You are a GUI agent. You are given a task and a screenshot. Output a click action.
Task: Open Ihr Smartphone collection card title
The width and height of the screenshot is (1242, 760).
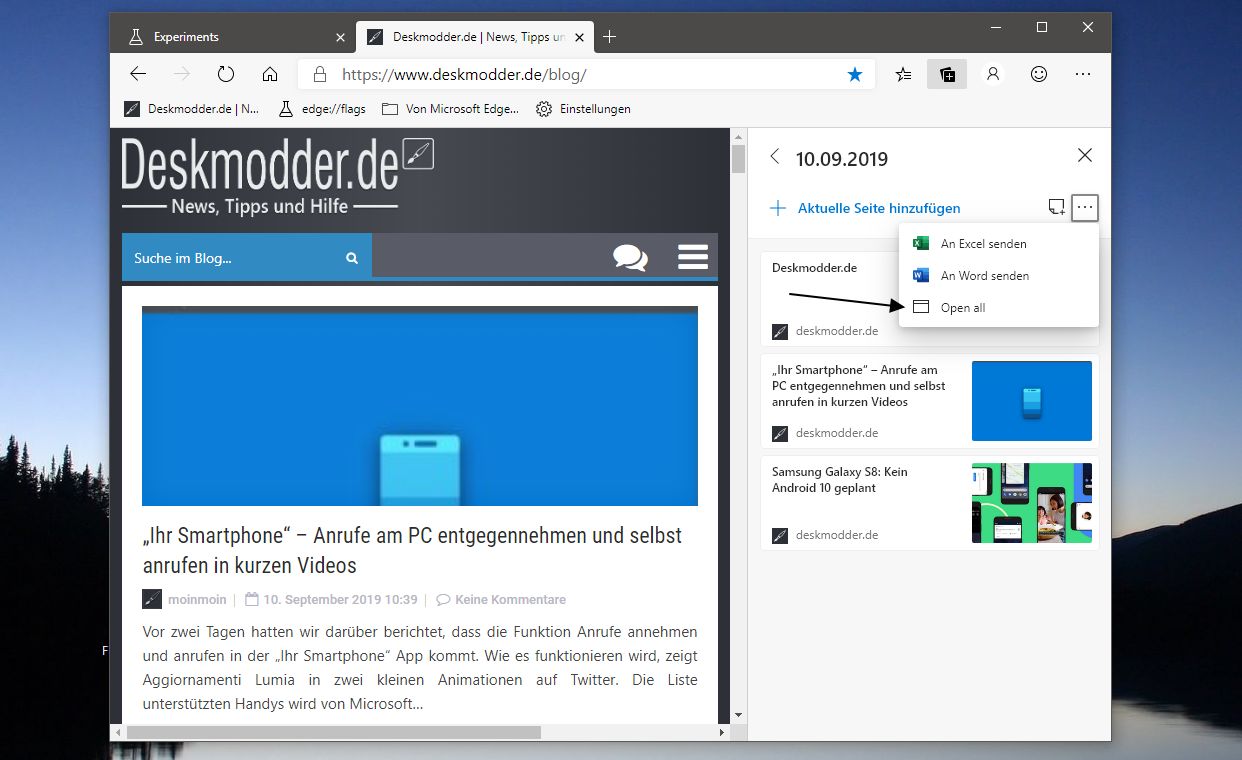tap(859, 386)
